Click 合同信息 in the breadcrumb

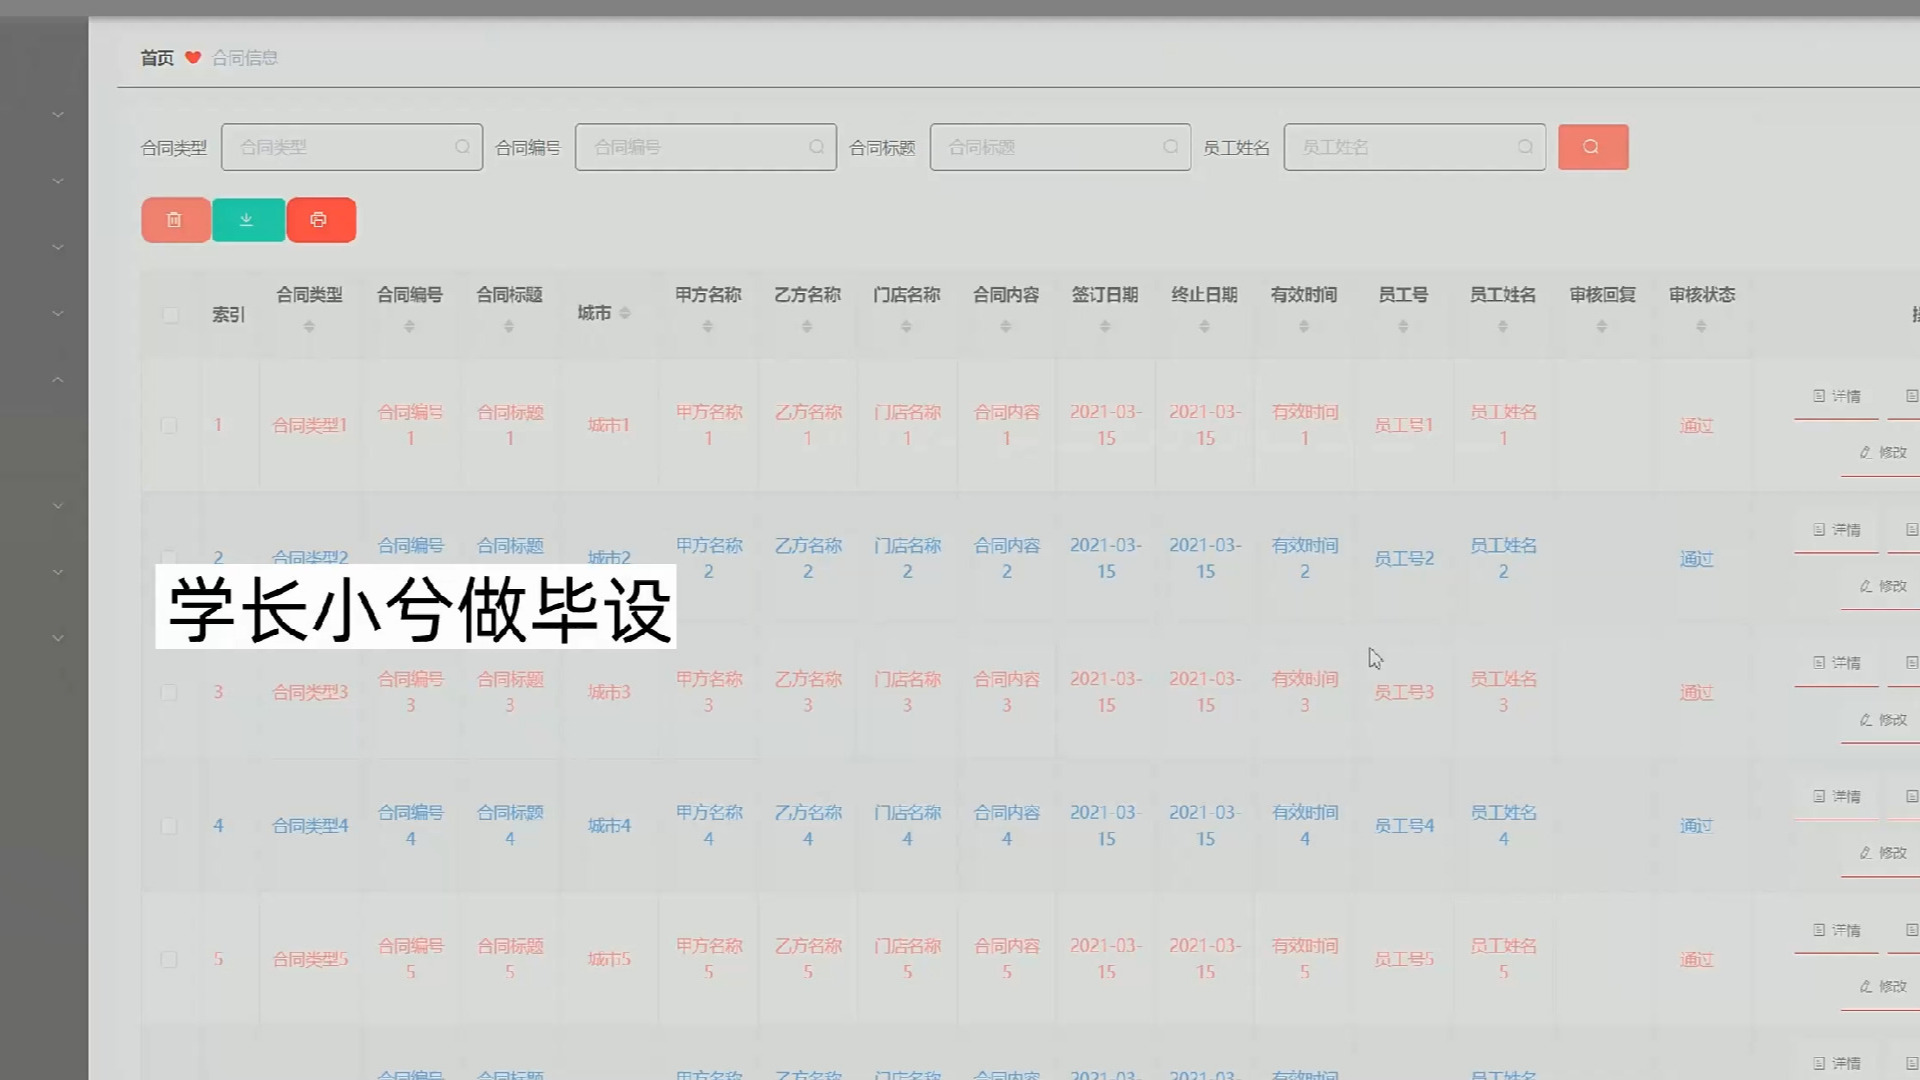tap(245, 58)
